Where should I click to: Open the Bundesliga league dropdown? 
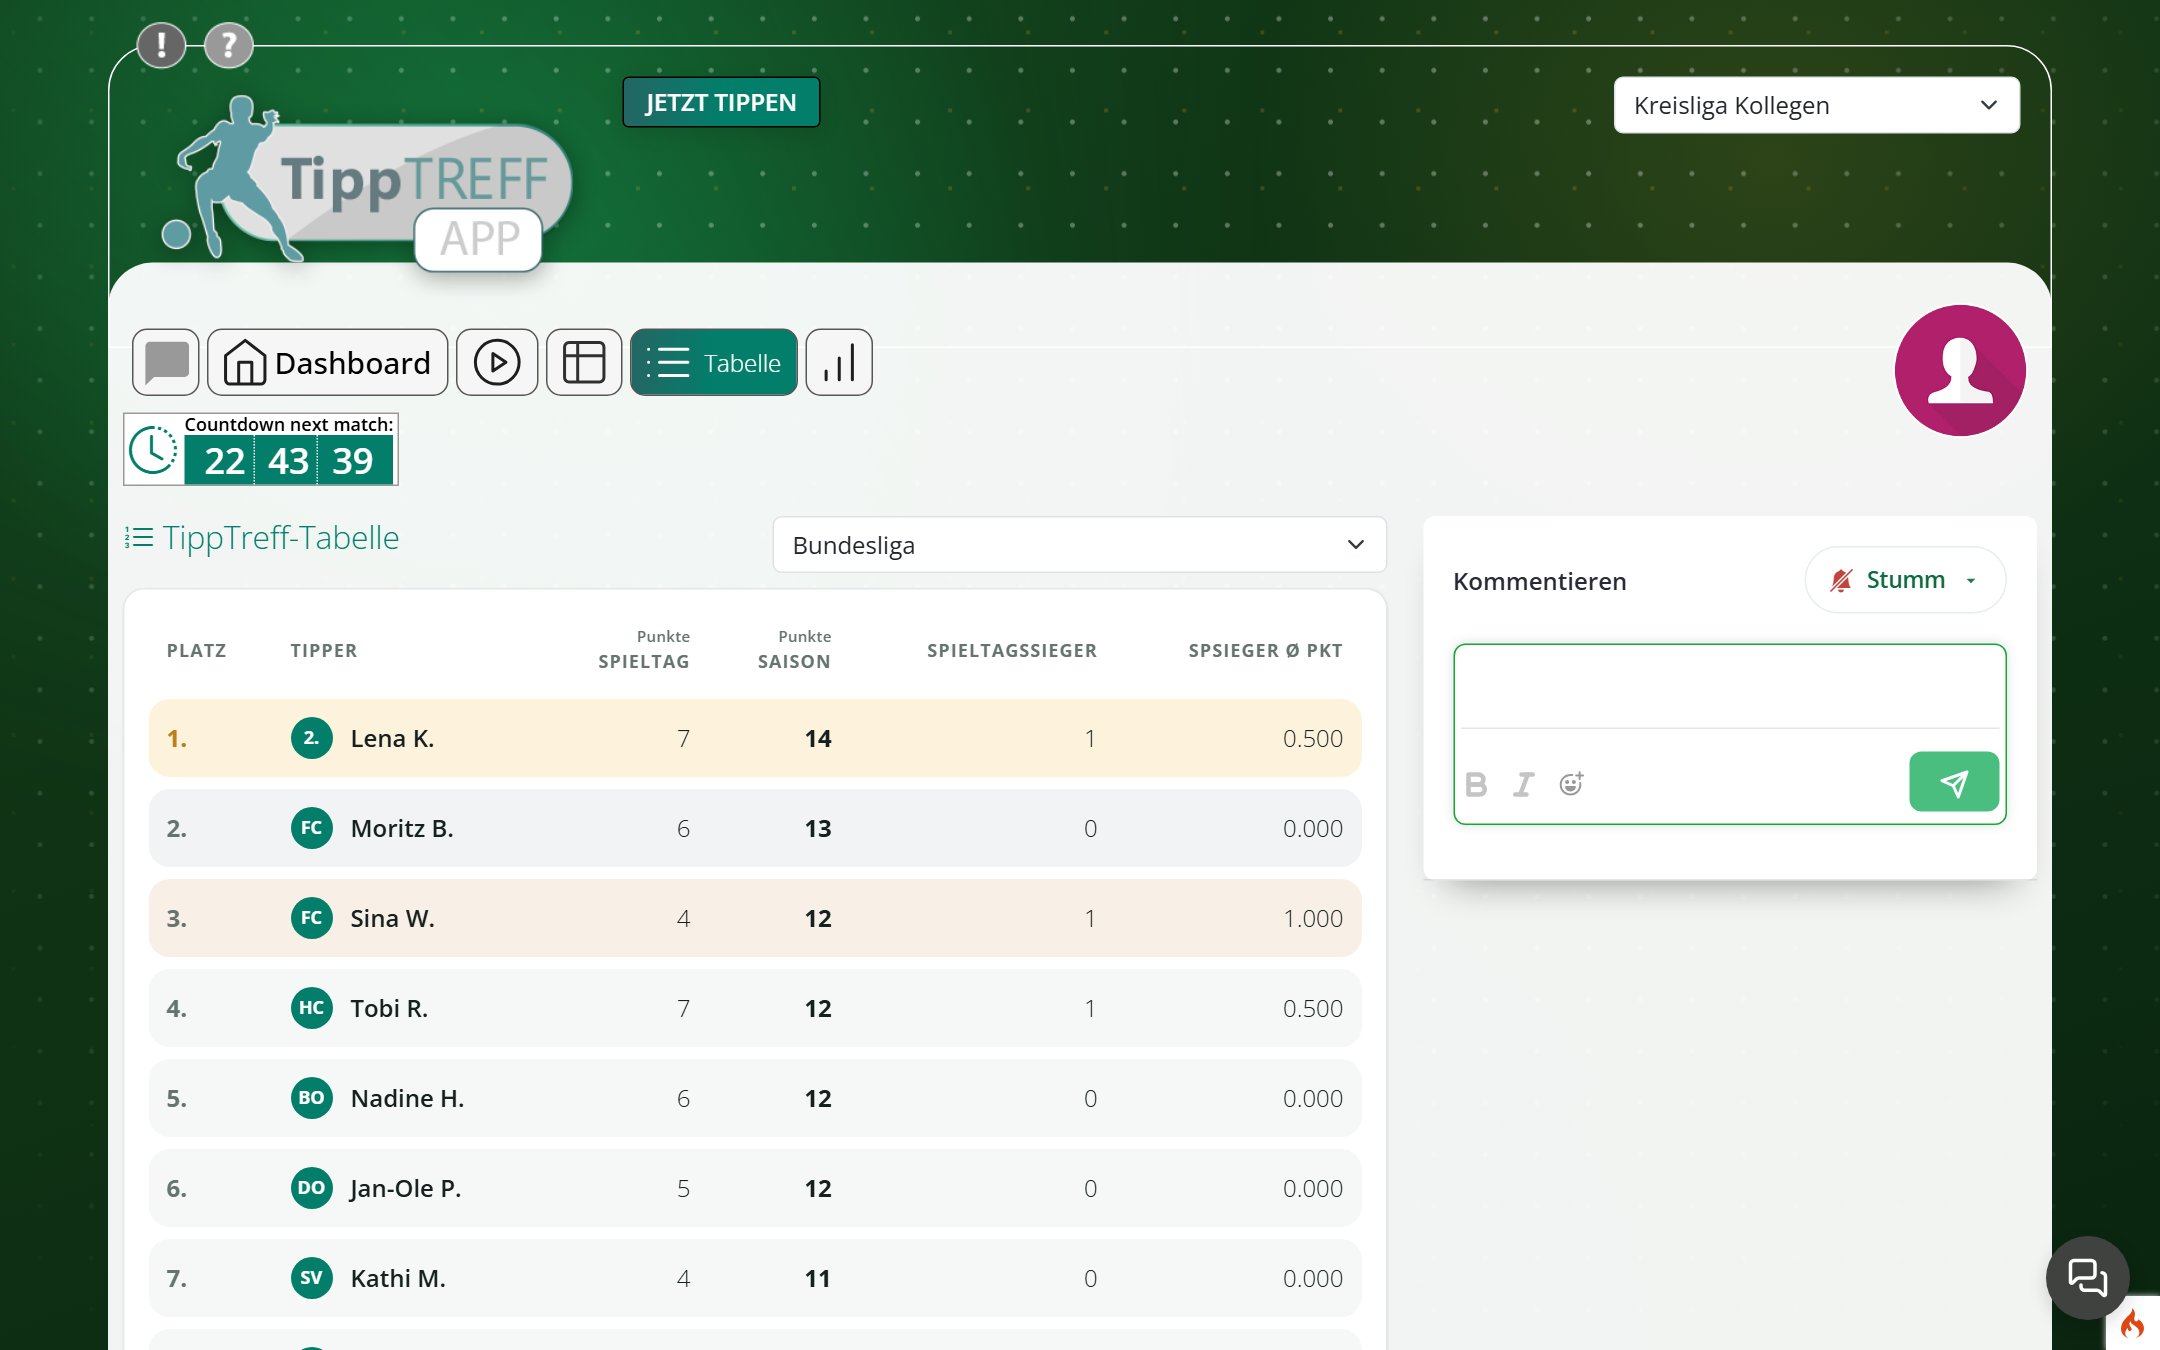point(1079,545)
